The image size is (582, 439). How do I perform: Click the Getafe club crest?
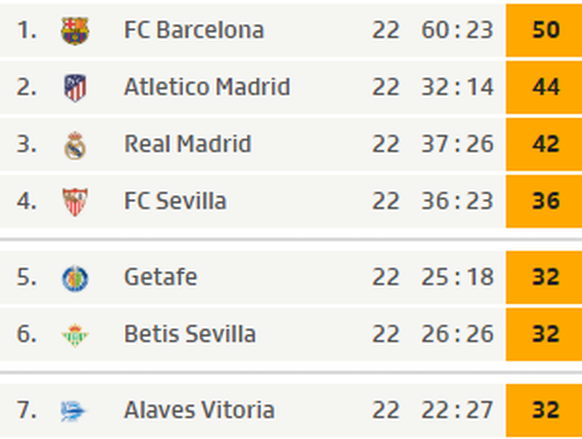point(75,278)
